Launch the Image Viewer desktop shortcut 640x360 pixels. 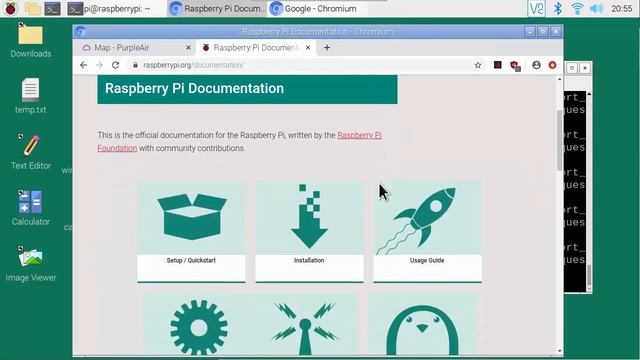click(31, 263)
